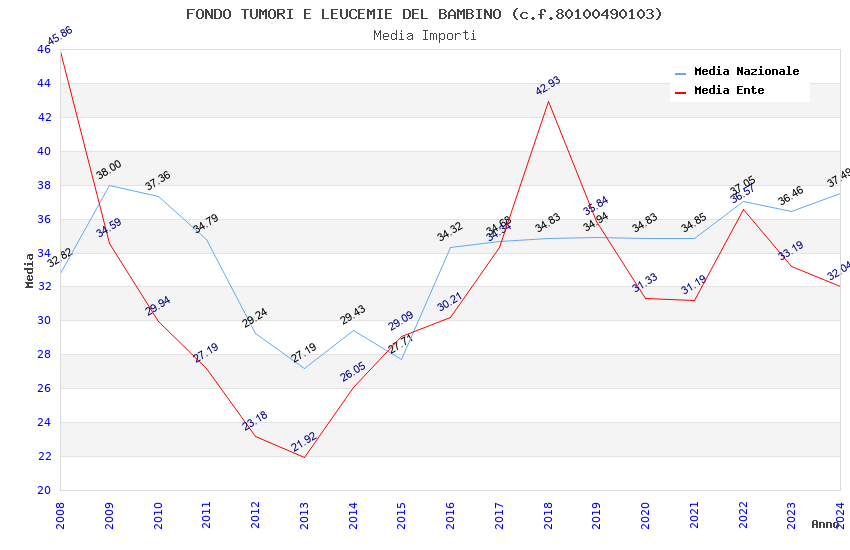Click the Media Ente red legend swatch
Screen dimensions: 850x550
coord(680,92)
